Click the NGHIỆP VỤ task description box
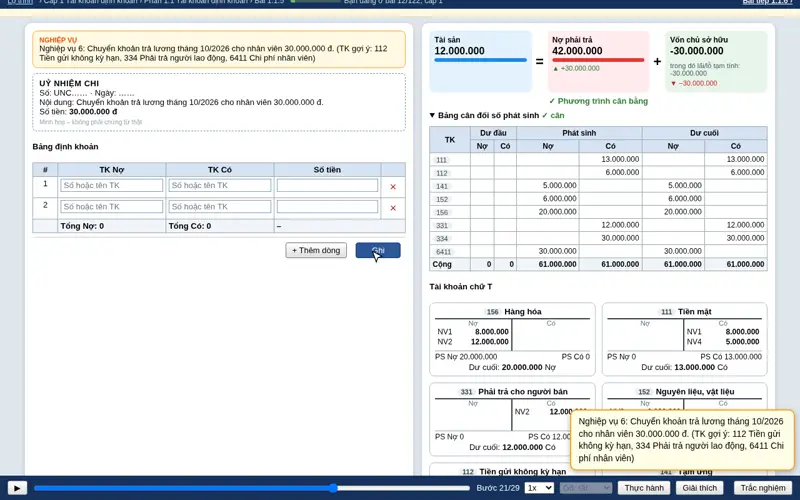Image resolution: width=800 pixels, height=500 pixels. 219,49
